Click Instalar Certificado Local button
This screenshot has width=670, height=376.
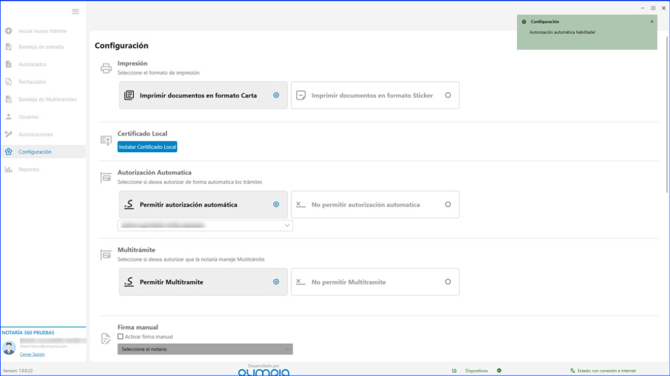tap(147, 147)
